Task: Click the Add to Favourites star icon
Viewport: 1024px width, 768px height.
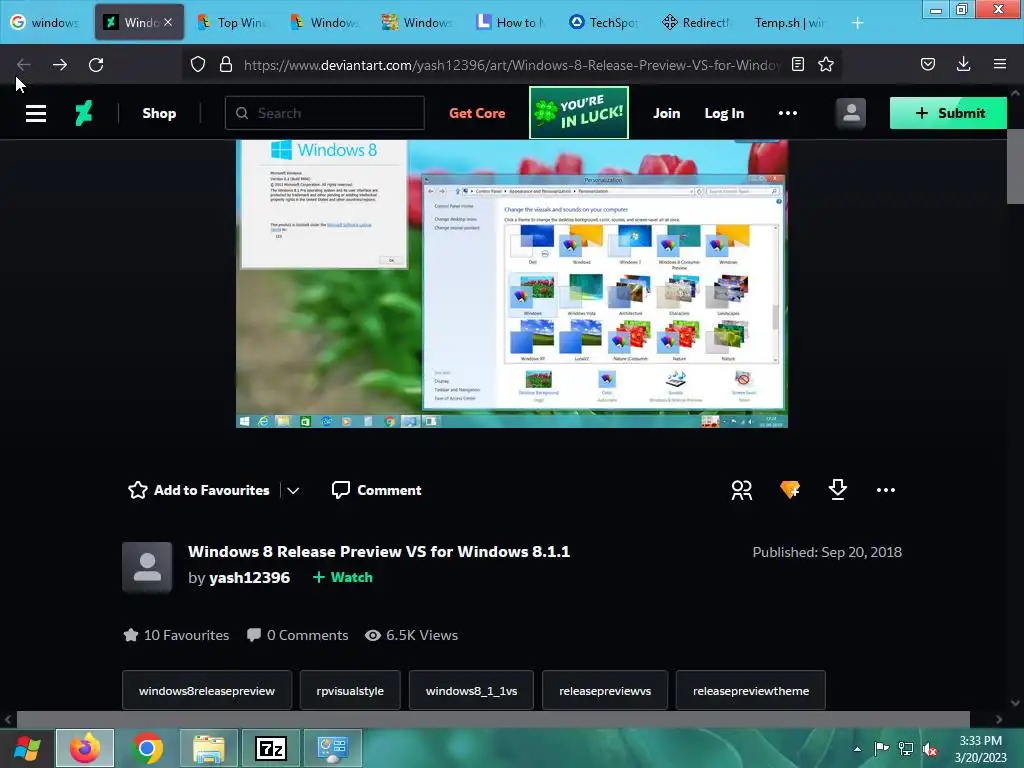Action: 138,490
